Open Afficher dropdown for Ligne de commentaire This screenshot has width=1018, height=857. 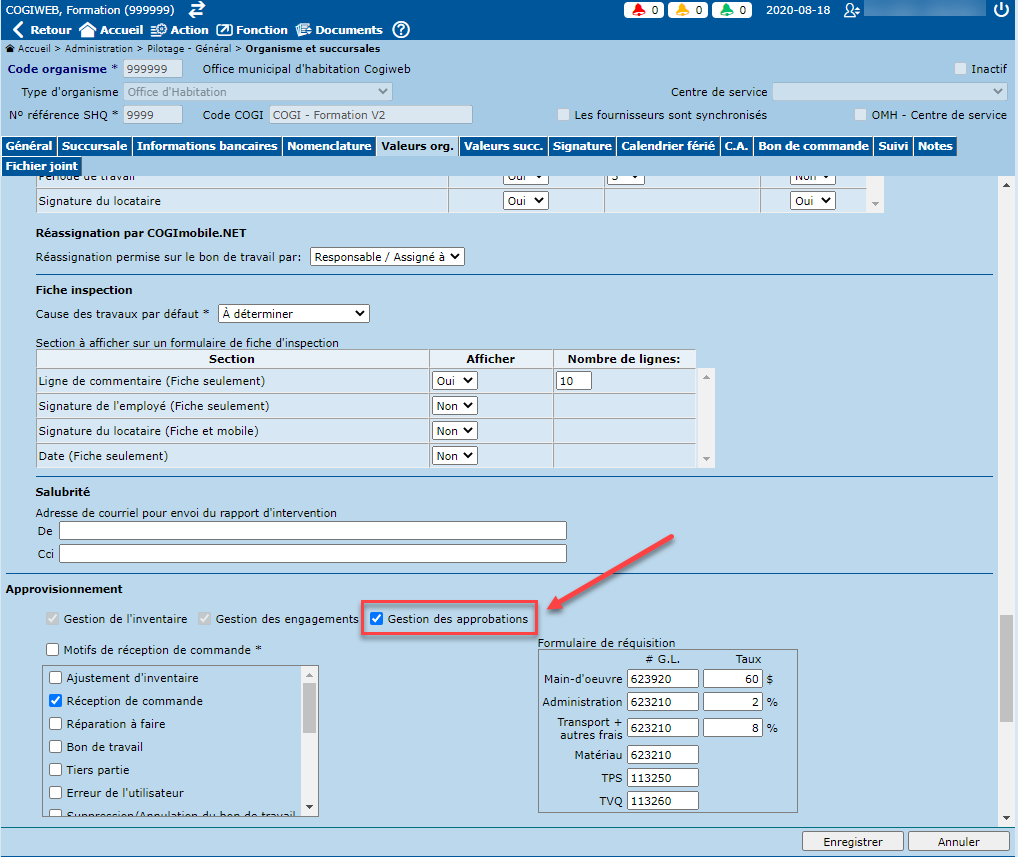pyautogui.click(x=455, y=381)
